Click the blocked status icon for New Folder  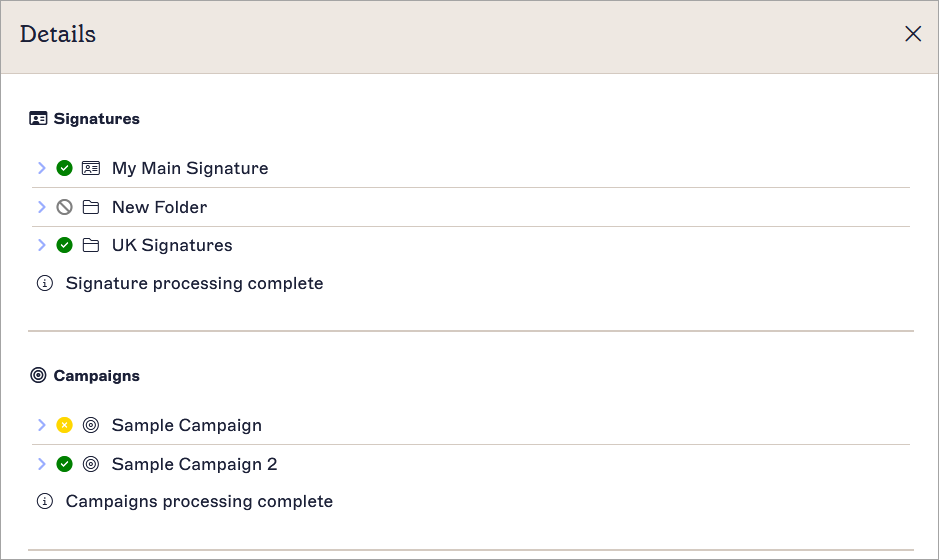64,207
